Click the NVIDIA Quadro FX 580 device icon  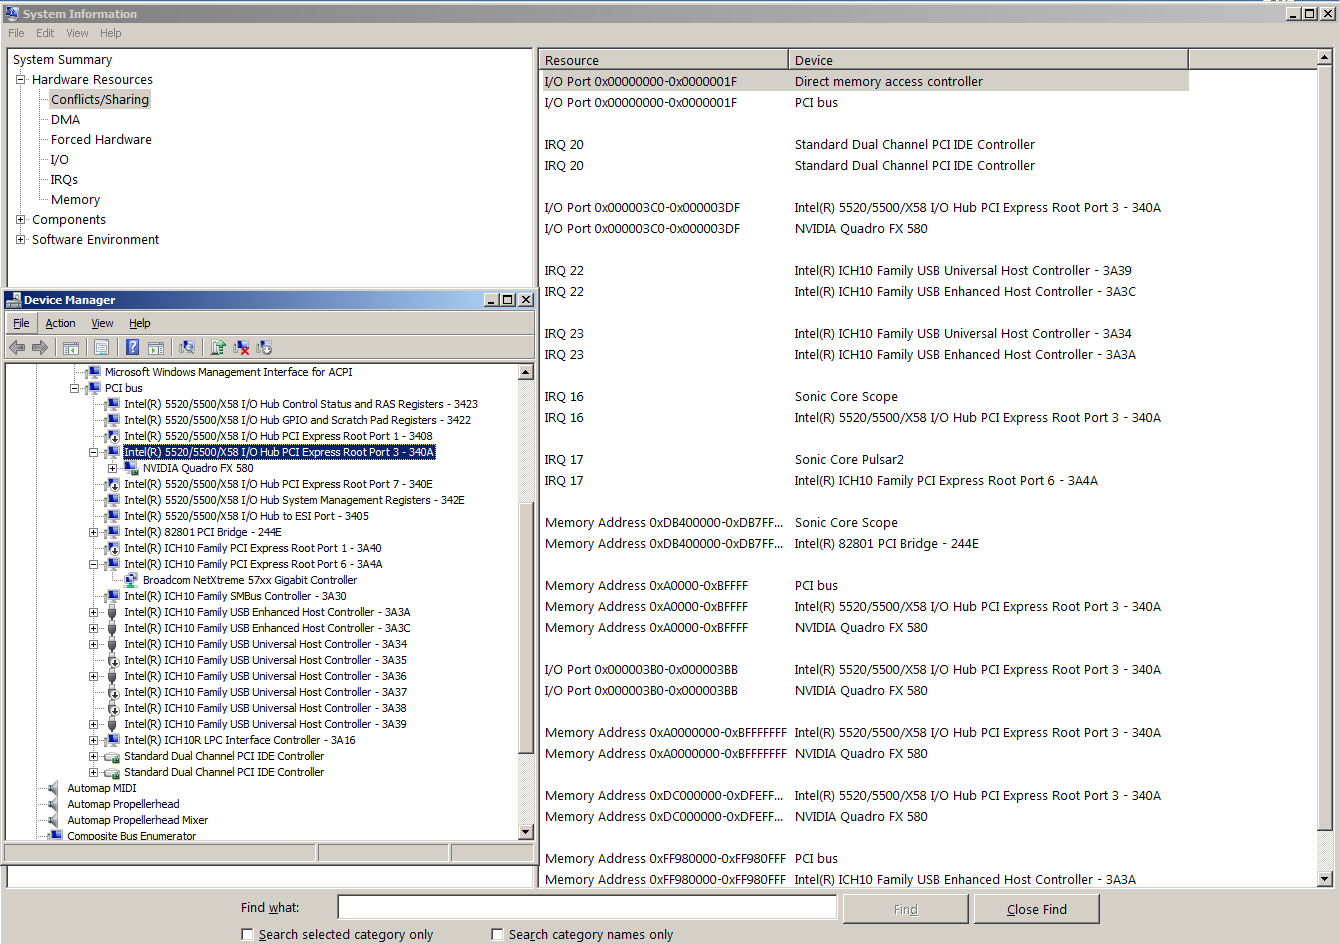(131, 468)
